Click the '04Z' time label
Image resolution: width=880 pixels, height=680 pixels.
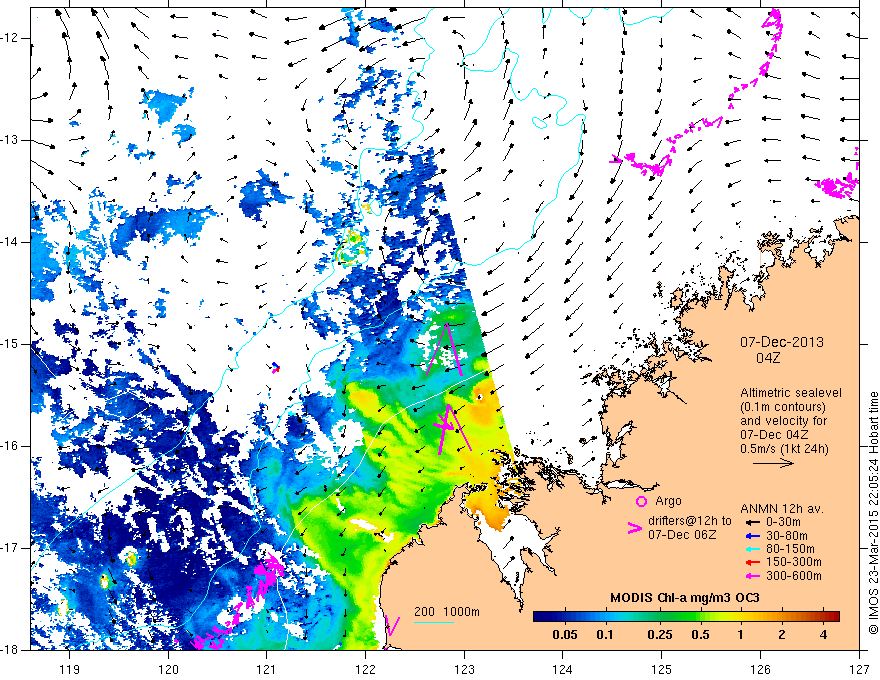(x=768, y=358)
